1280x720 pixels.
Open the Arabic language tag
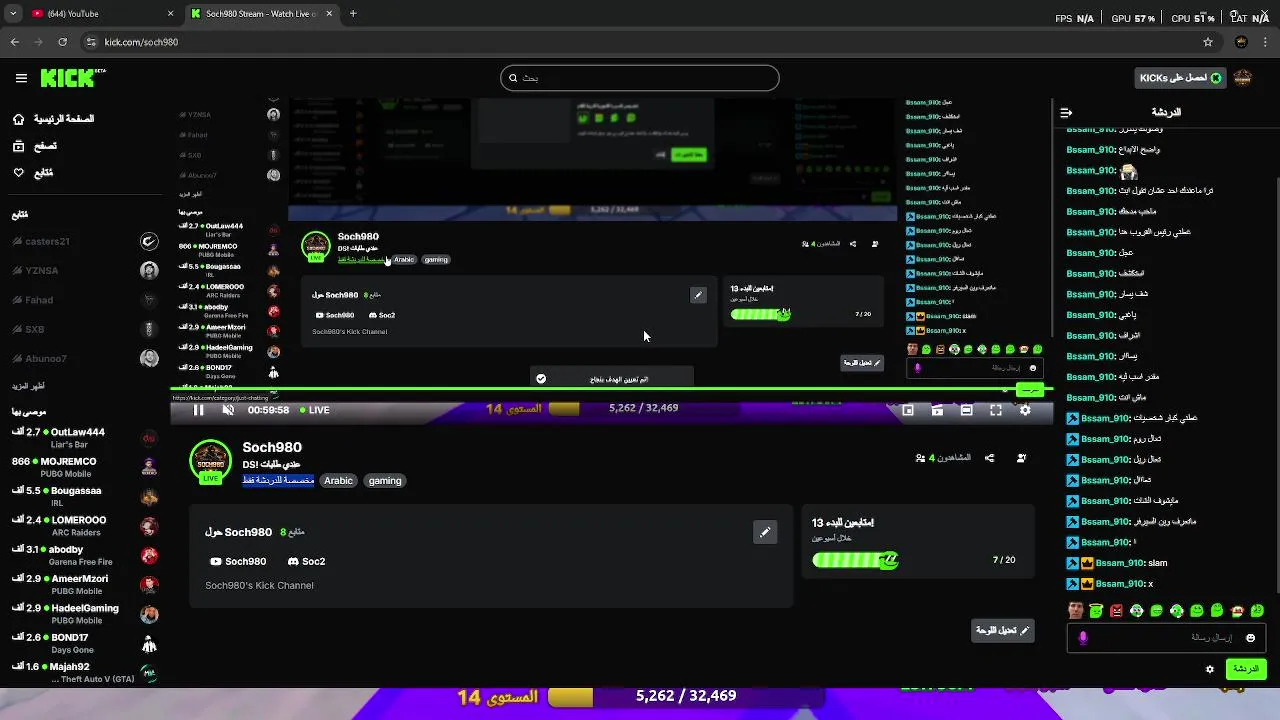[338, 481]
